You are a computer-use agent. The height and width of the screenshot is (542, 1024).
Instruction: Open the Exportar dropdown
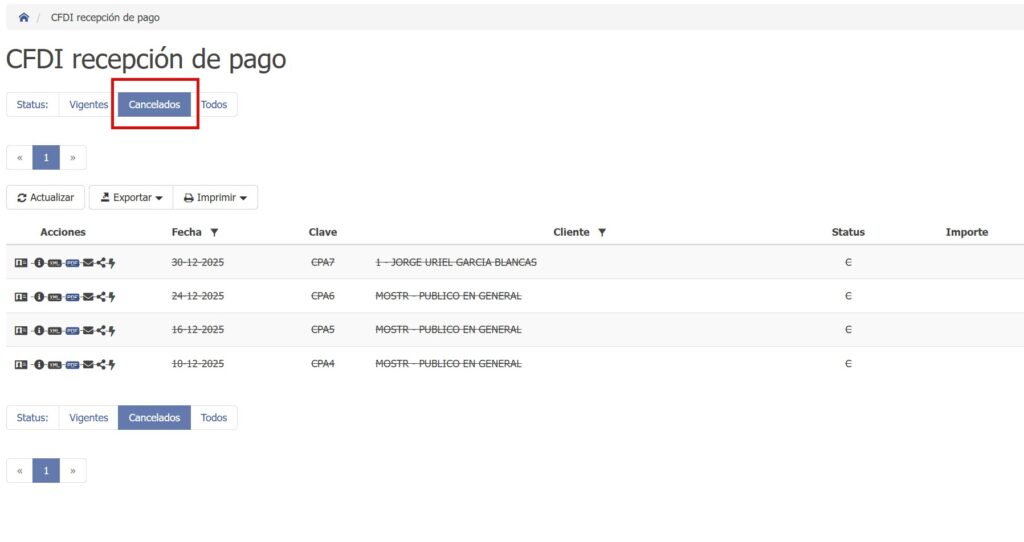coord(131,198)
